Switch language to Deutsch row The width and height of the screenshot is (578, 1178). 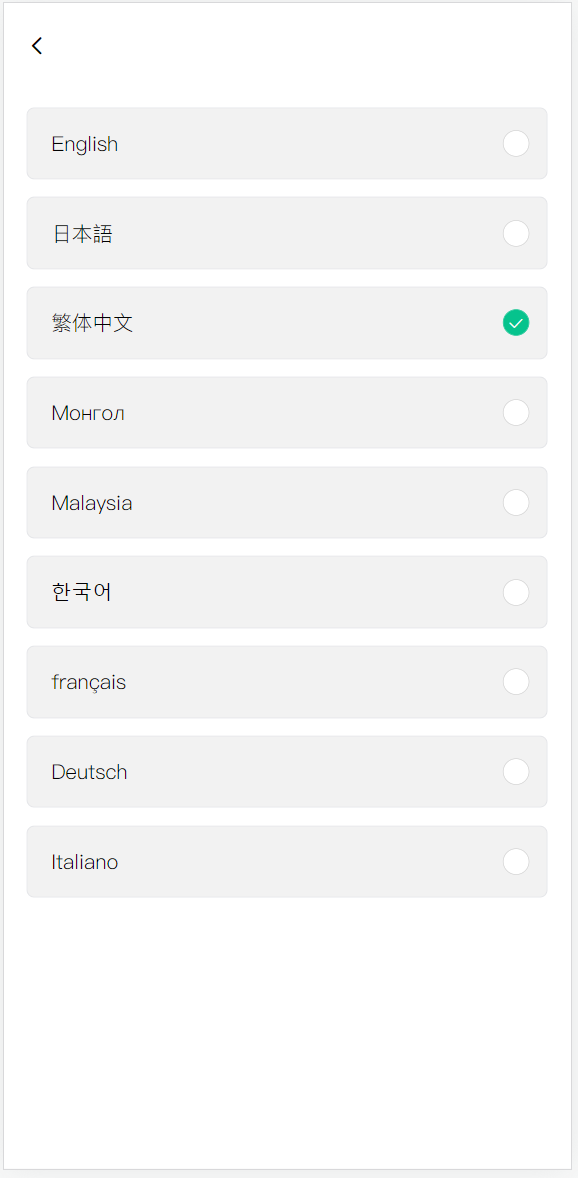(287, 772)
